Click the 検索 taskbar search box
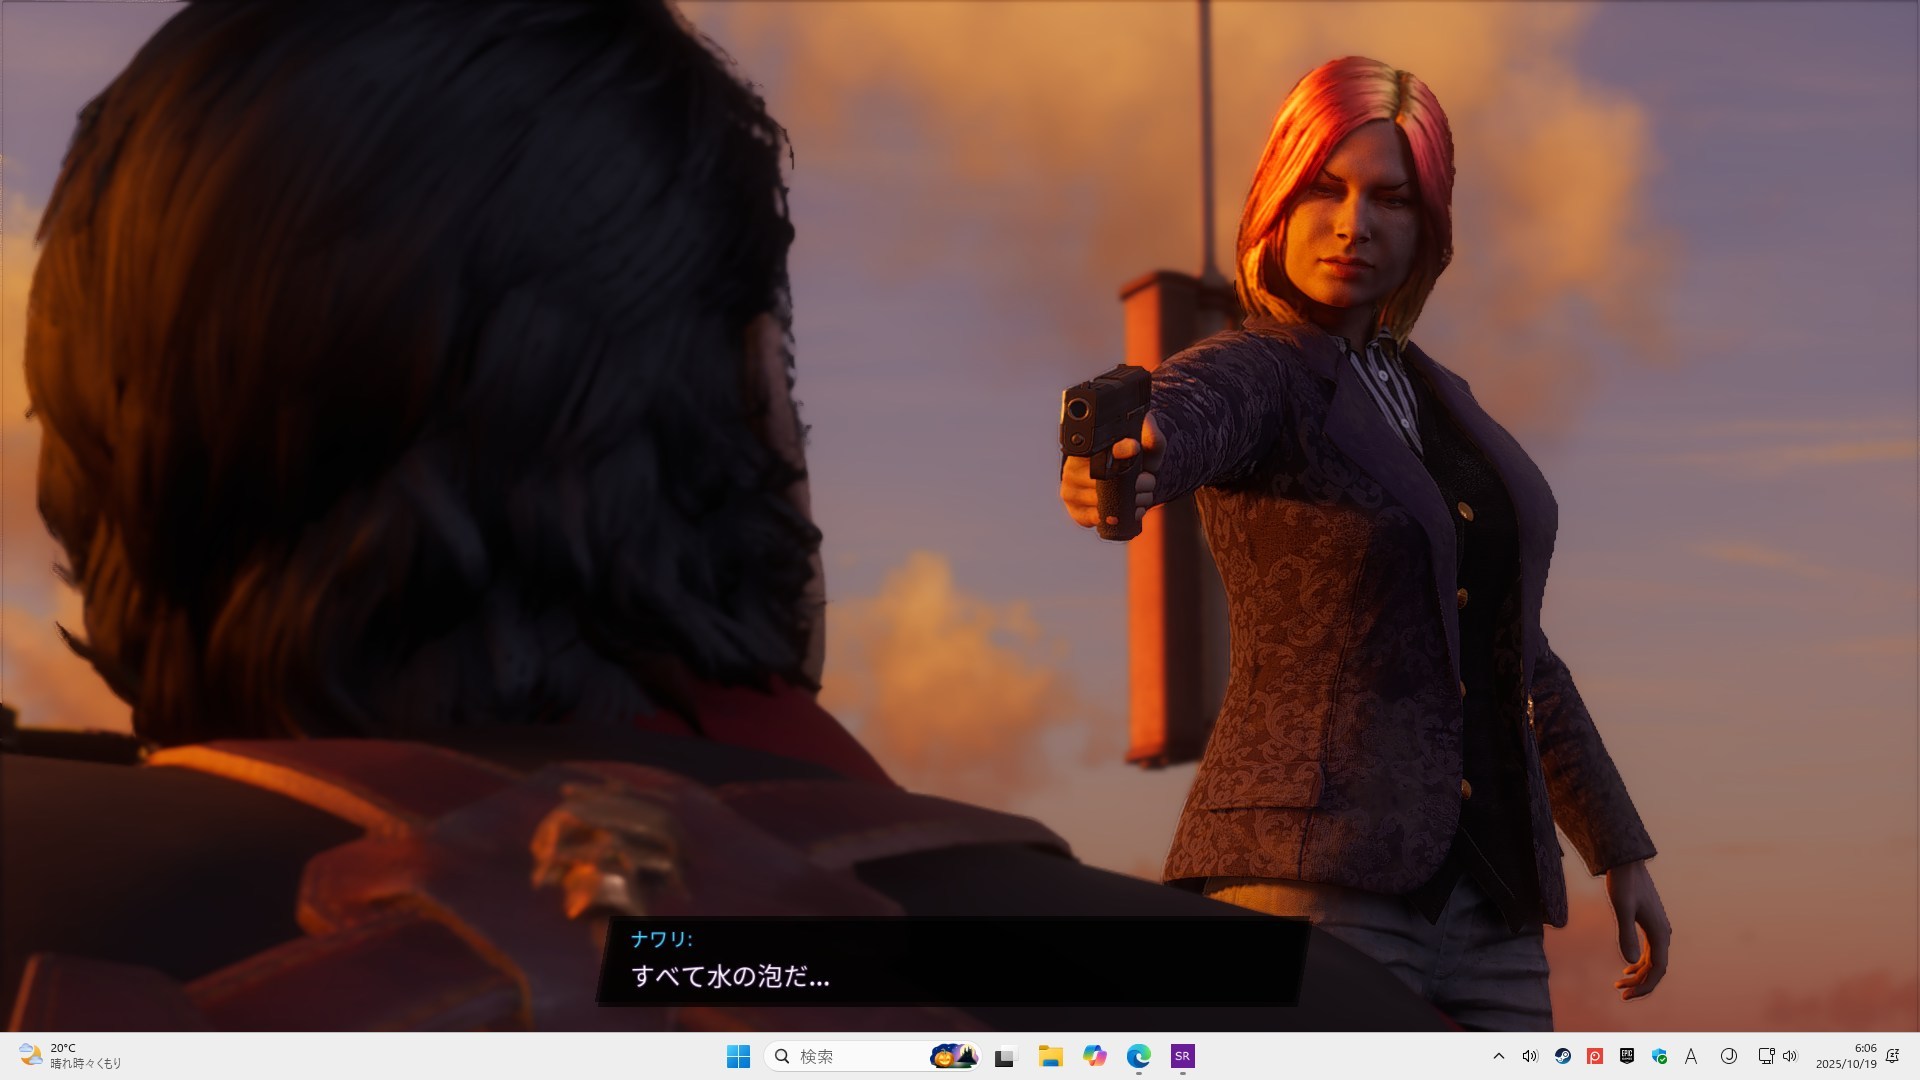The width and height of the screenshot is (1920, 1080). (850, 1056)
